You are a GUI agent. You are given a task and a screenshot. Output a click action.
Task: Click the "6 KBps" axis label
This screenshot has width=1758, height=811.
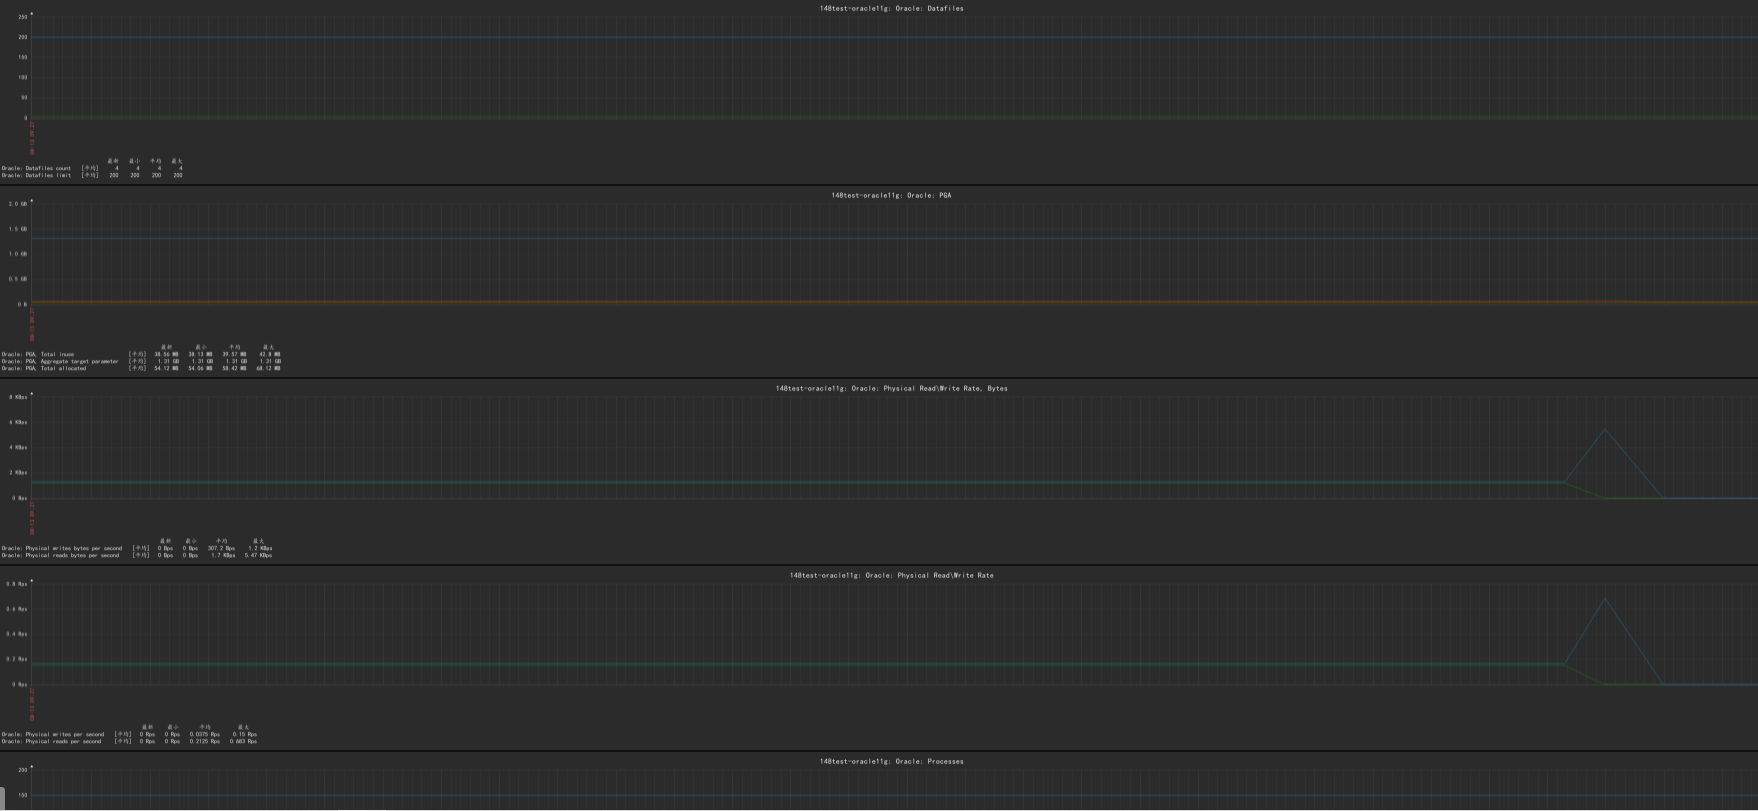tap(18, 422)
